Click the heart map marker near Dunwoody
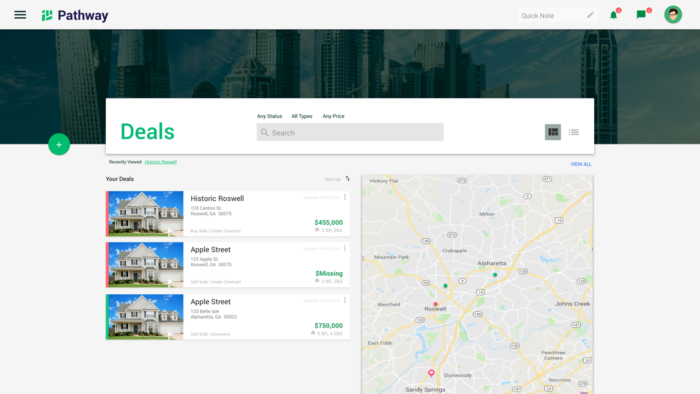700x394 pixels. (431, 373)
